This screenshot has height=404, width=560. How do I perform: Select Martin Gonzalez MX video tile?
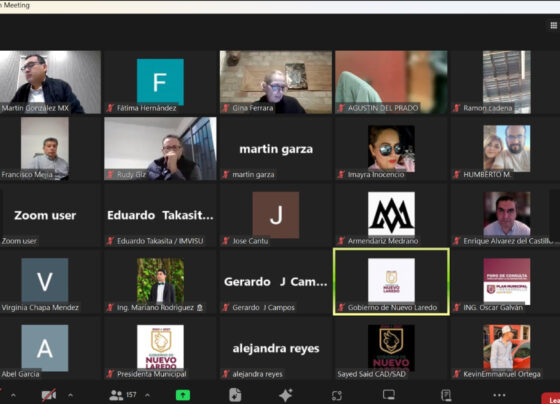point(50,82)
